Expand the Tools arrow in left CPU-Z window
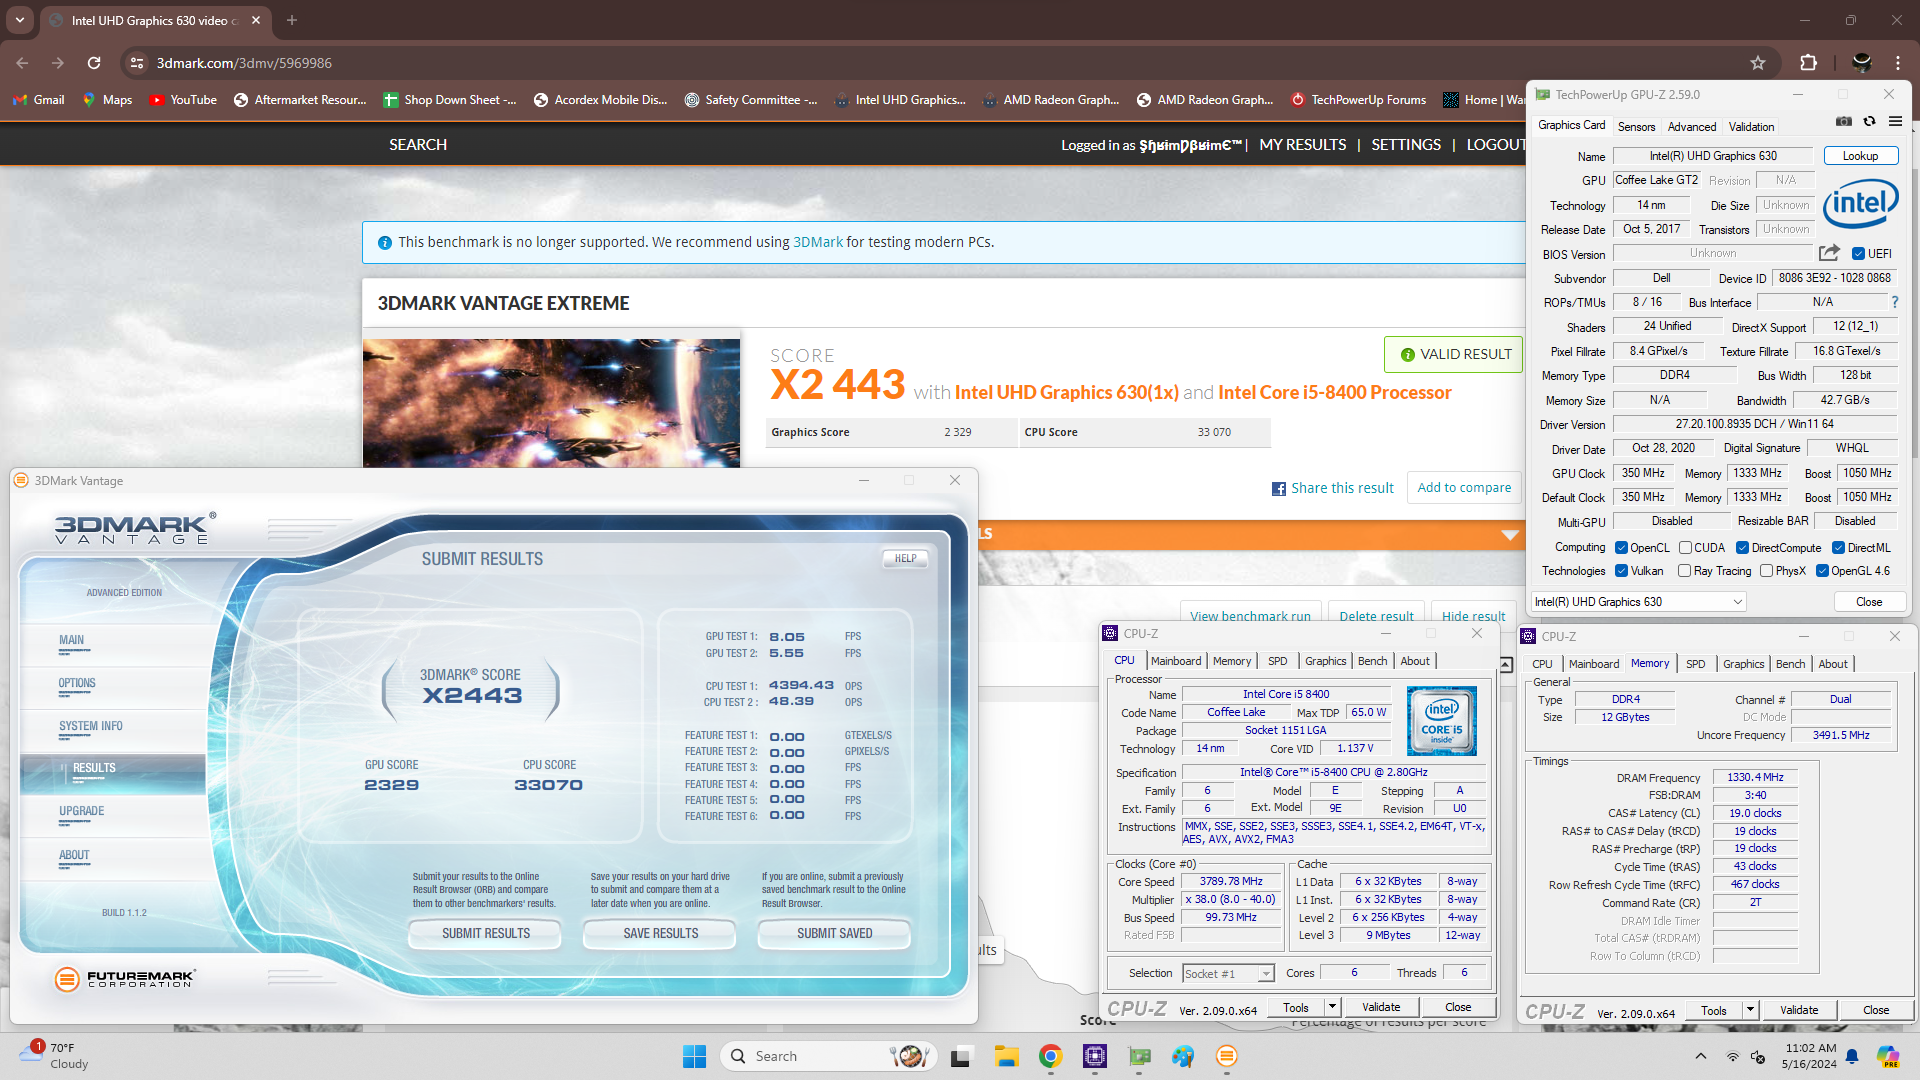This screenshot has height=1080, width=1920. click(1332, 1007)
